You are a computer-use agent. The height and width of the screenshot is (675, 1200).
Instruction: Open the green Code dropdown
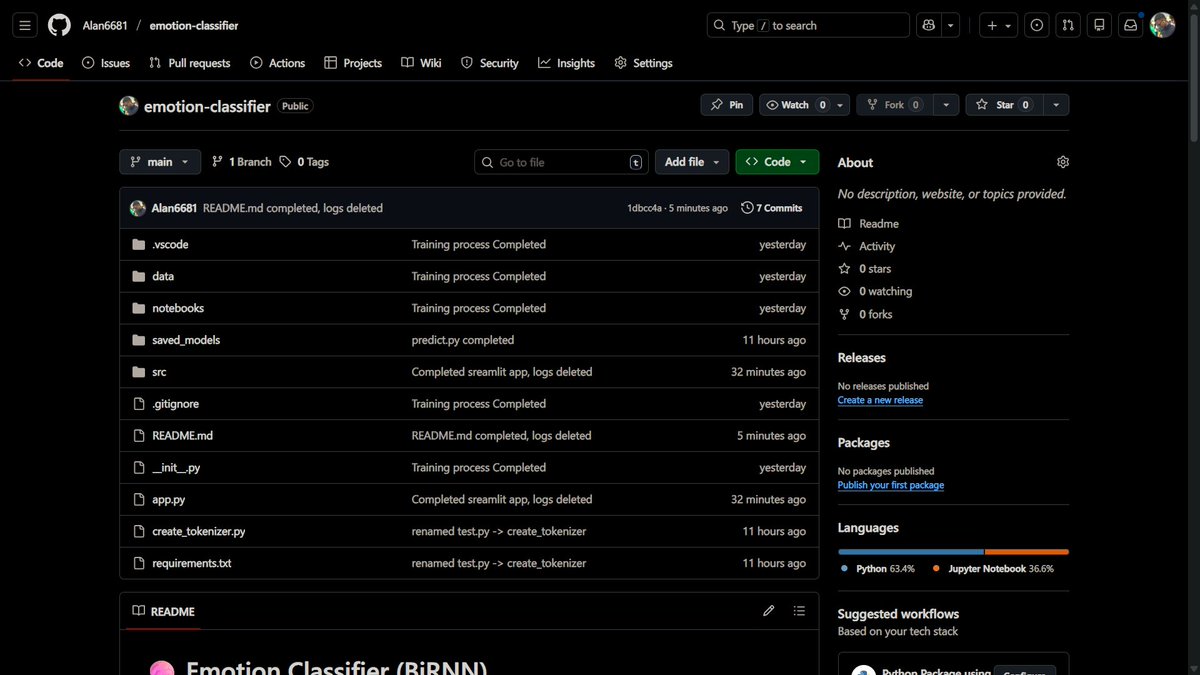click(777, 162)
